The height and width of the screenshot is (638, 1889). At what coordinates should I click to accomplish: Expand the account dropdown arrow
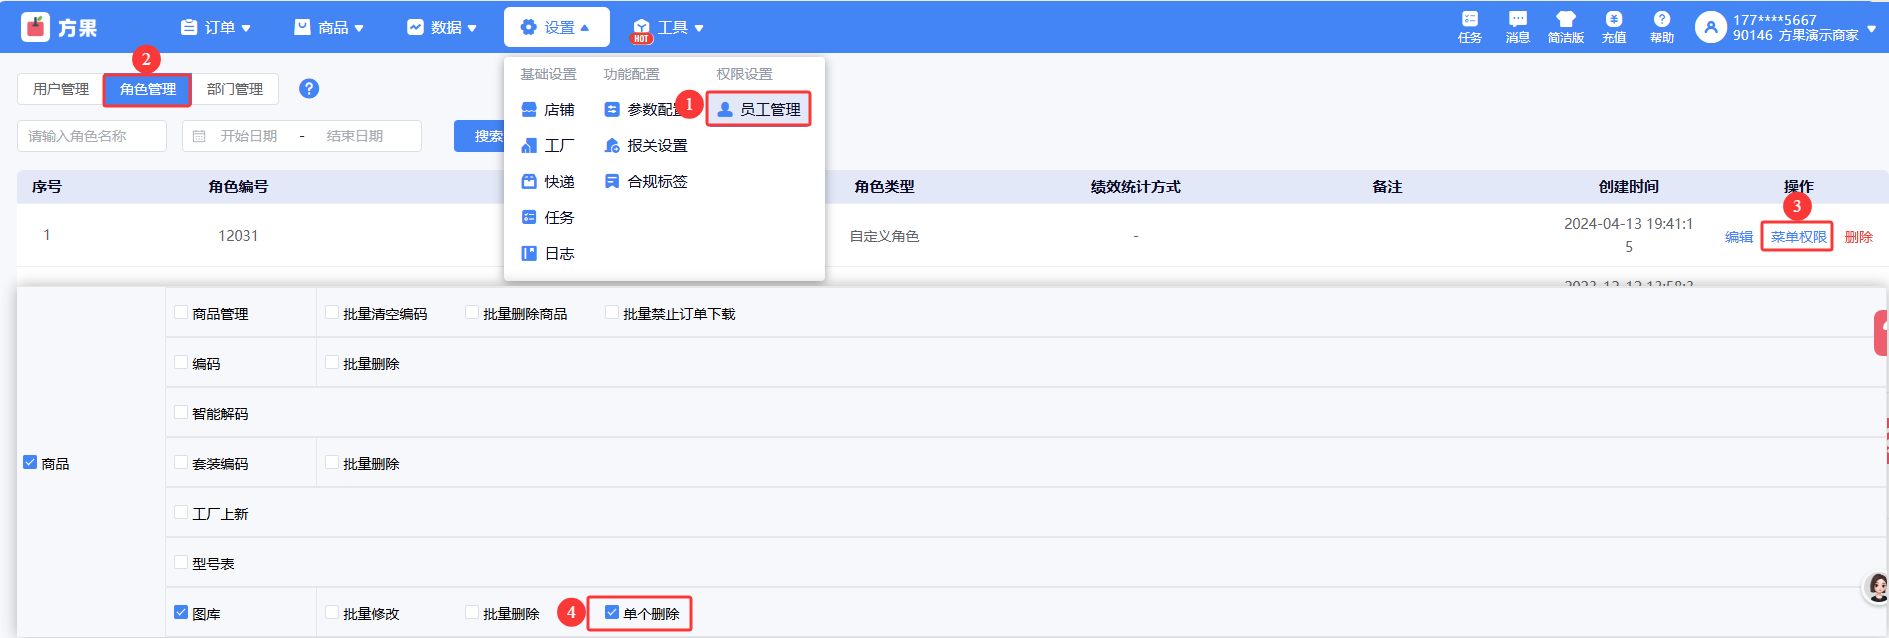click(1871, 28)
